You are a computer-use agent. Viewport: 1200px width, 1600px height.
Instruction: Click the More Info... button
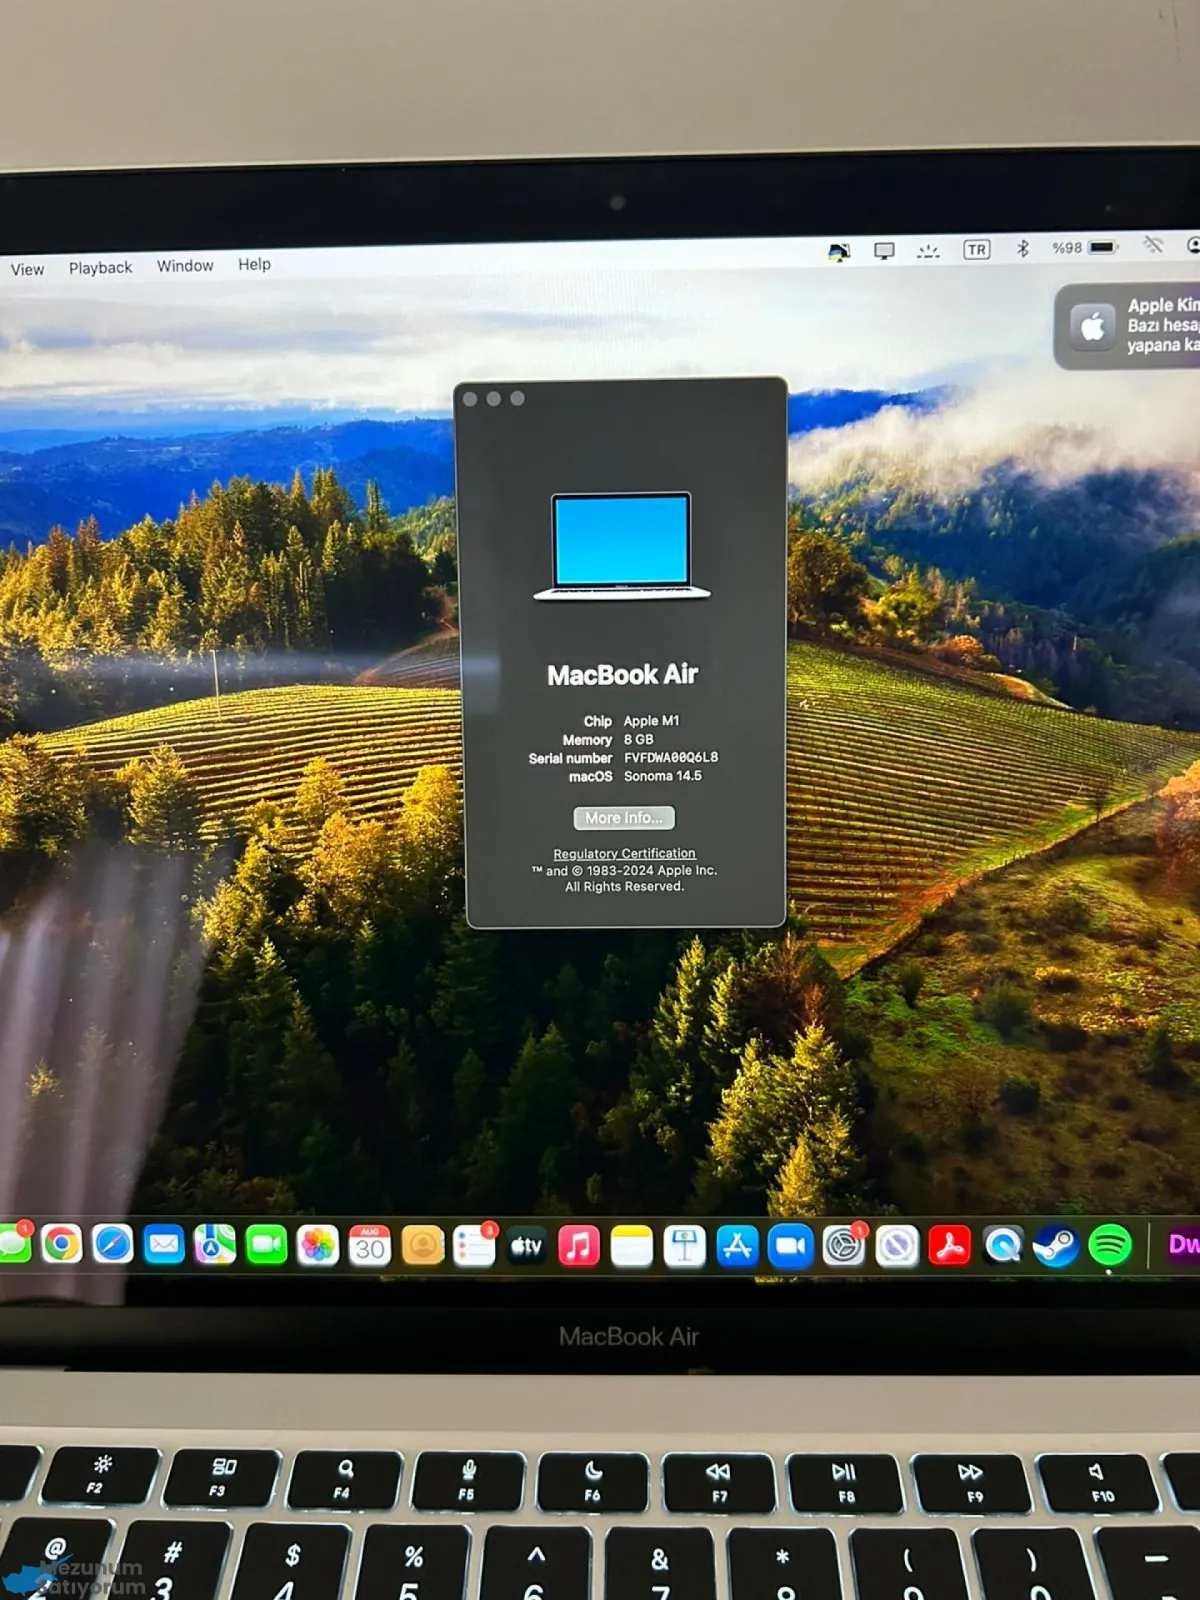tap(624, 818)
